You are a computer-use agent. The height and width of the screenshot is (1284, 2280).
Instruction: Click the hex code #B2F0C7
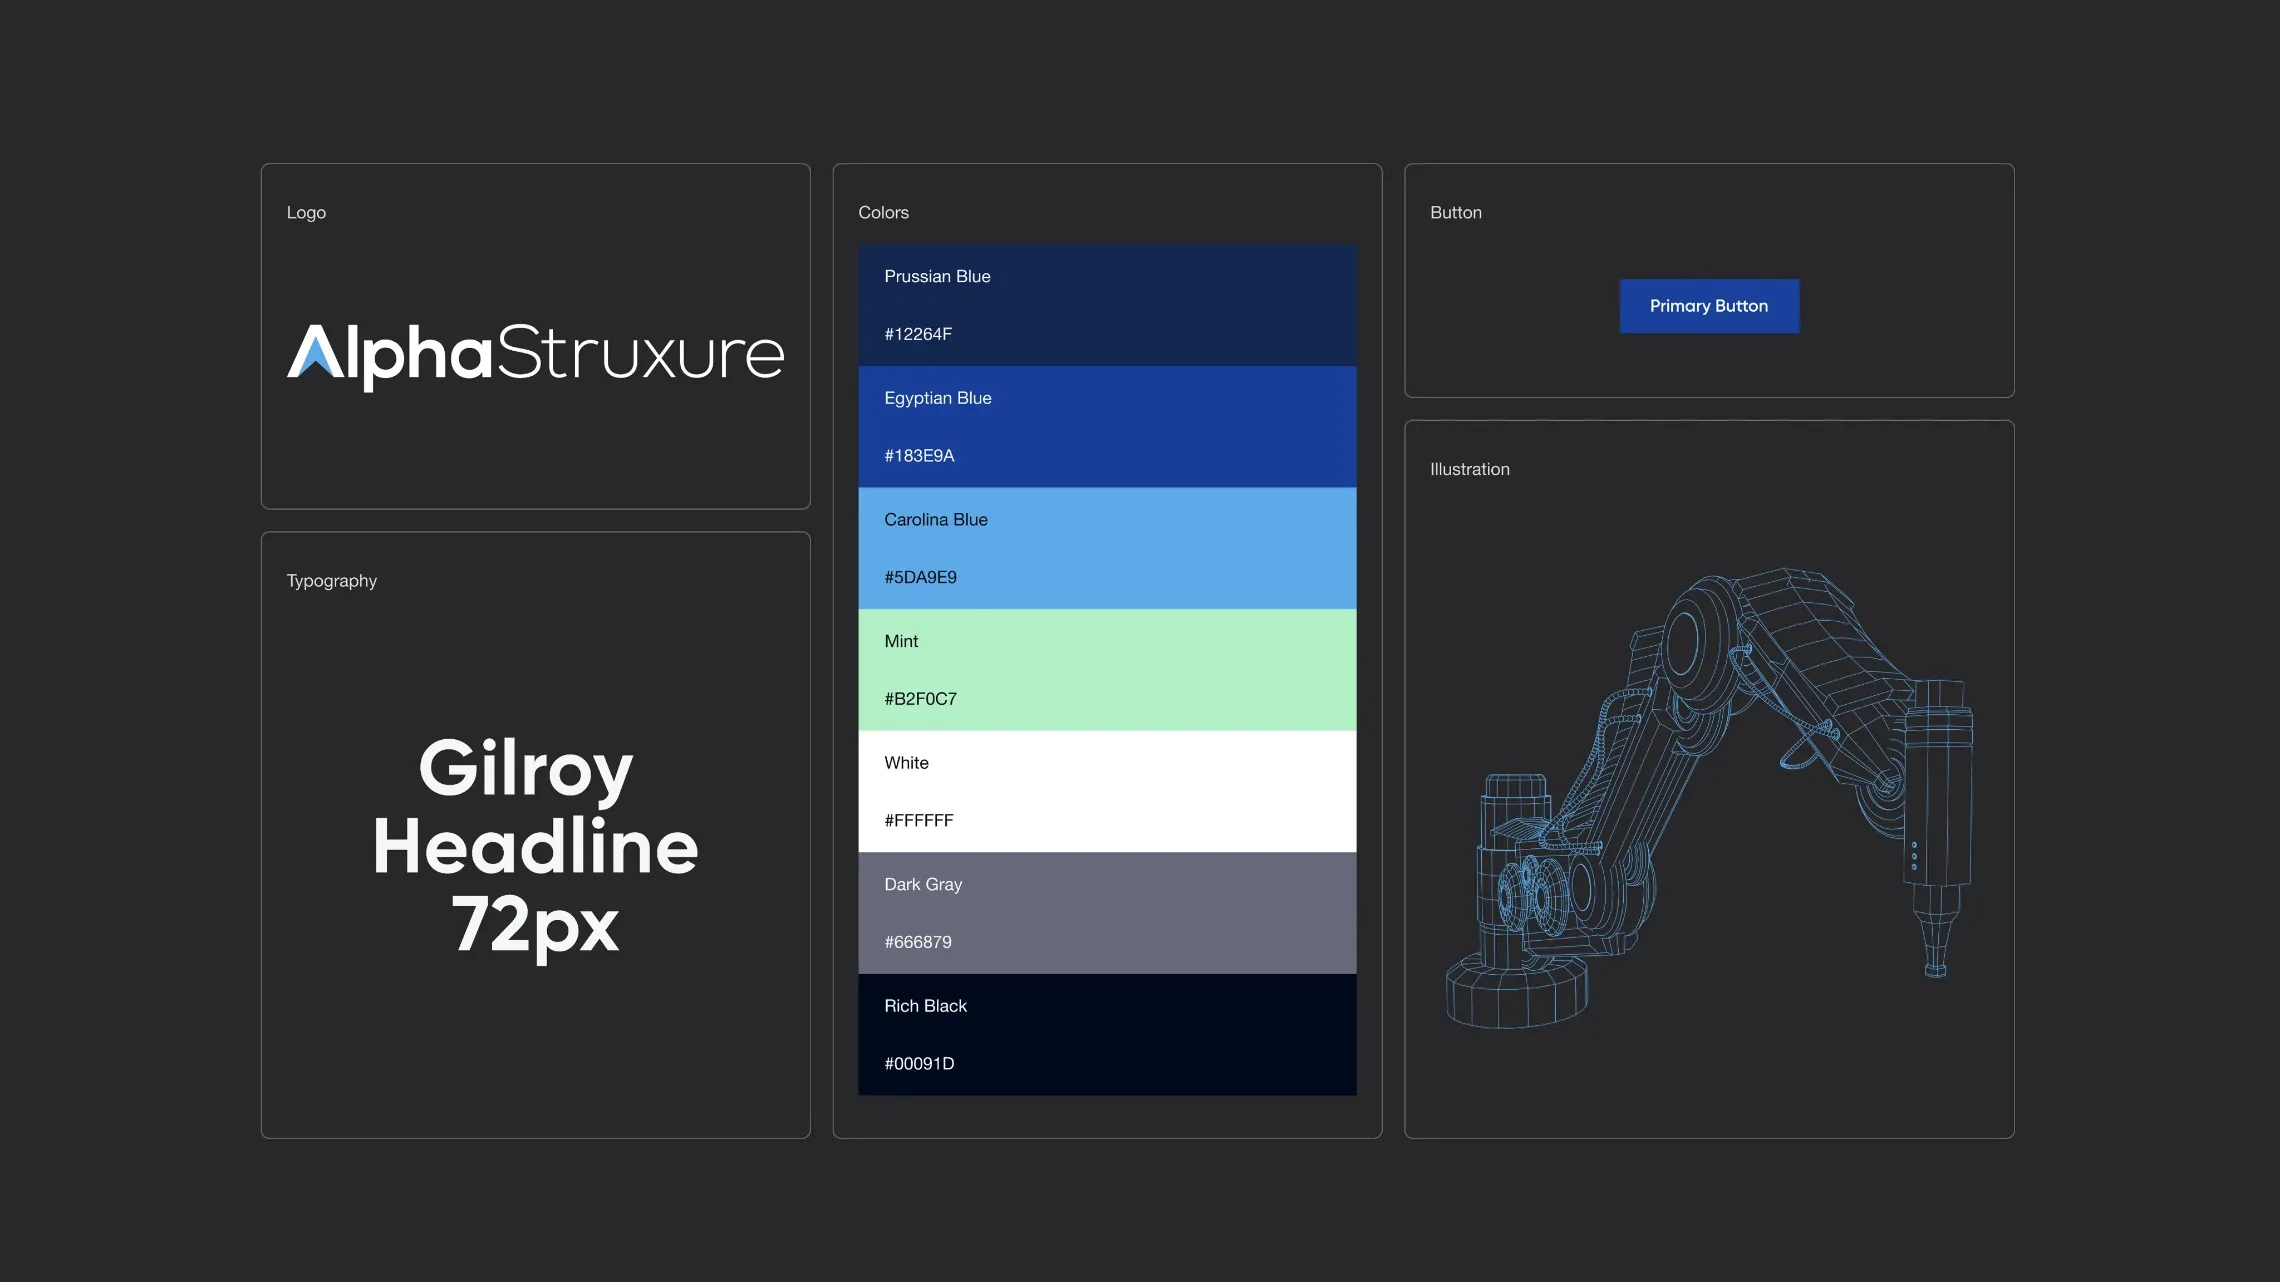click(920, 699)
